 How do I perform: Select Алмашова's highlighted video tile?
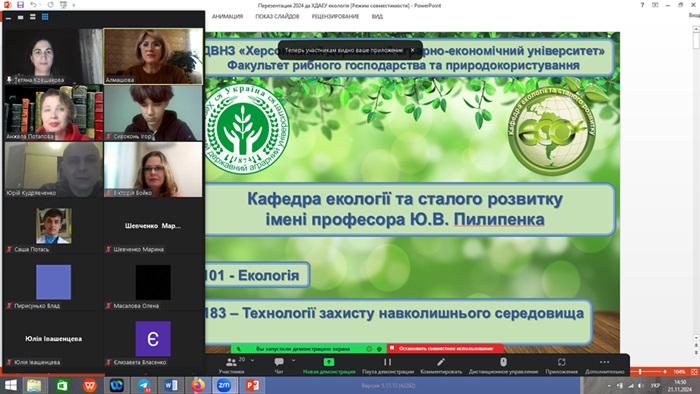[153, 56]
